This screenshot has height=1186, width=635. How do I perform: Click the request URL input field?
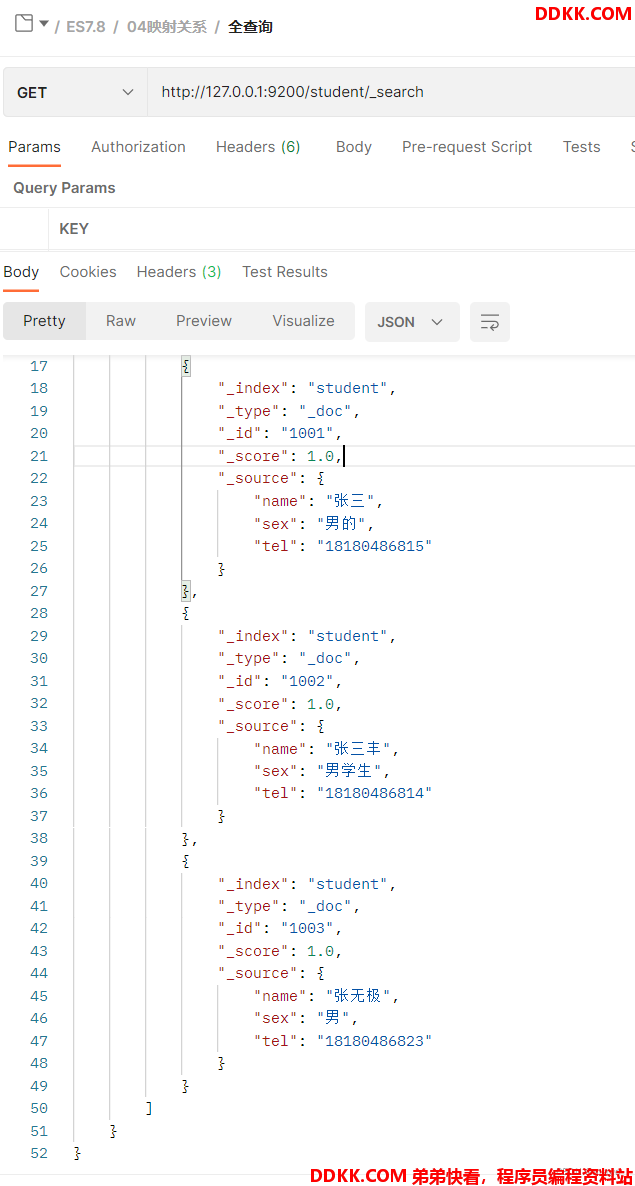[x=391, y=92]
